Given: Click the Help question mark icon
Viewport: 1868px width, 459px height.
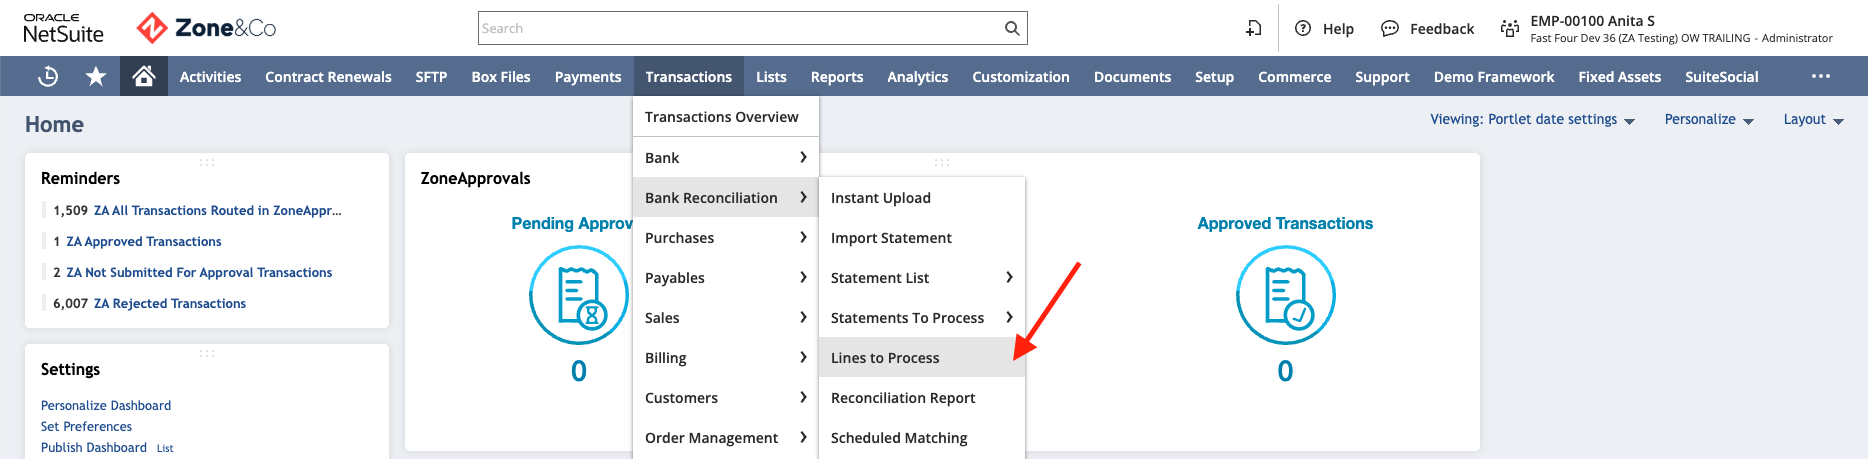Looking at the screenshot, I should pos(1303,28).
